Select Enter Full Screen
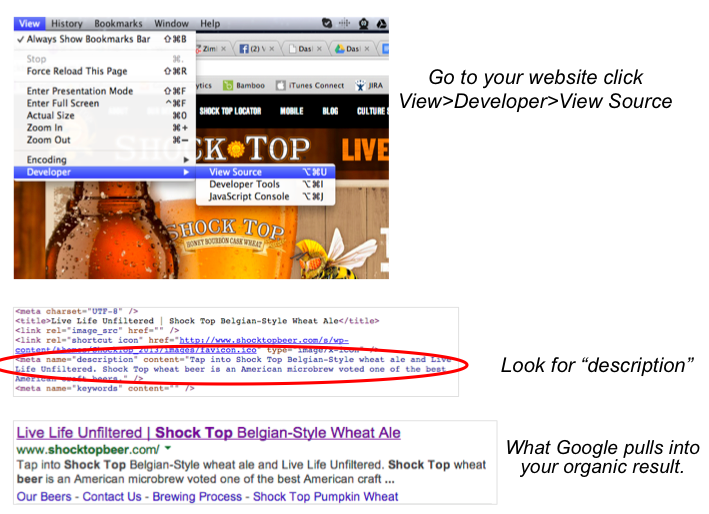 point(105,104)
